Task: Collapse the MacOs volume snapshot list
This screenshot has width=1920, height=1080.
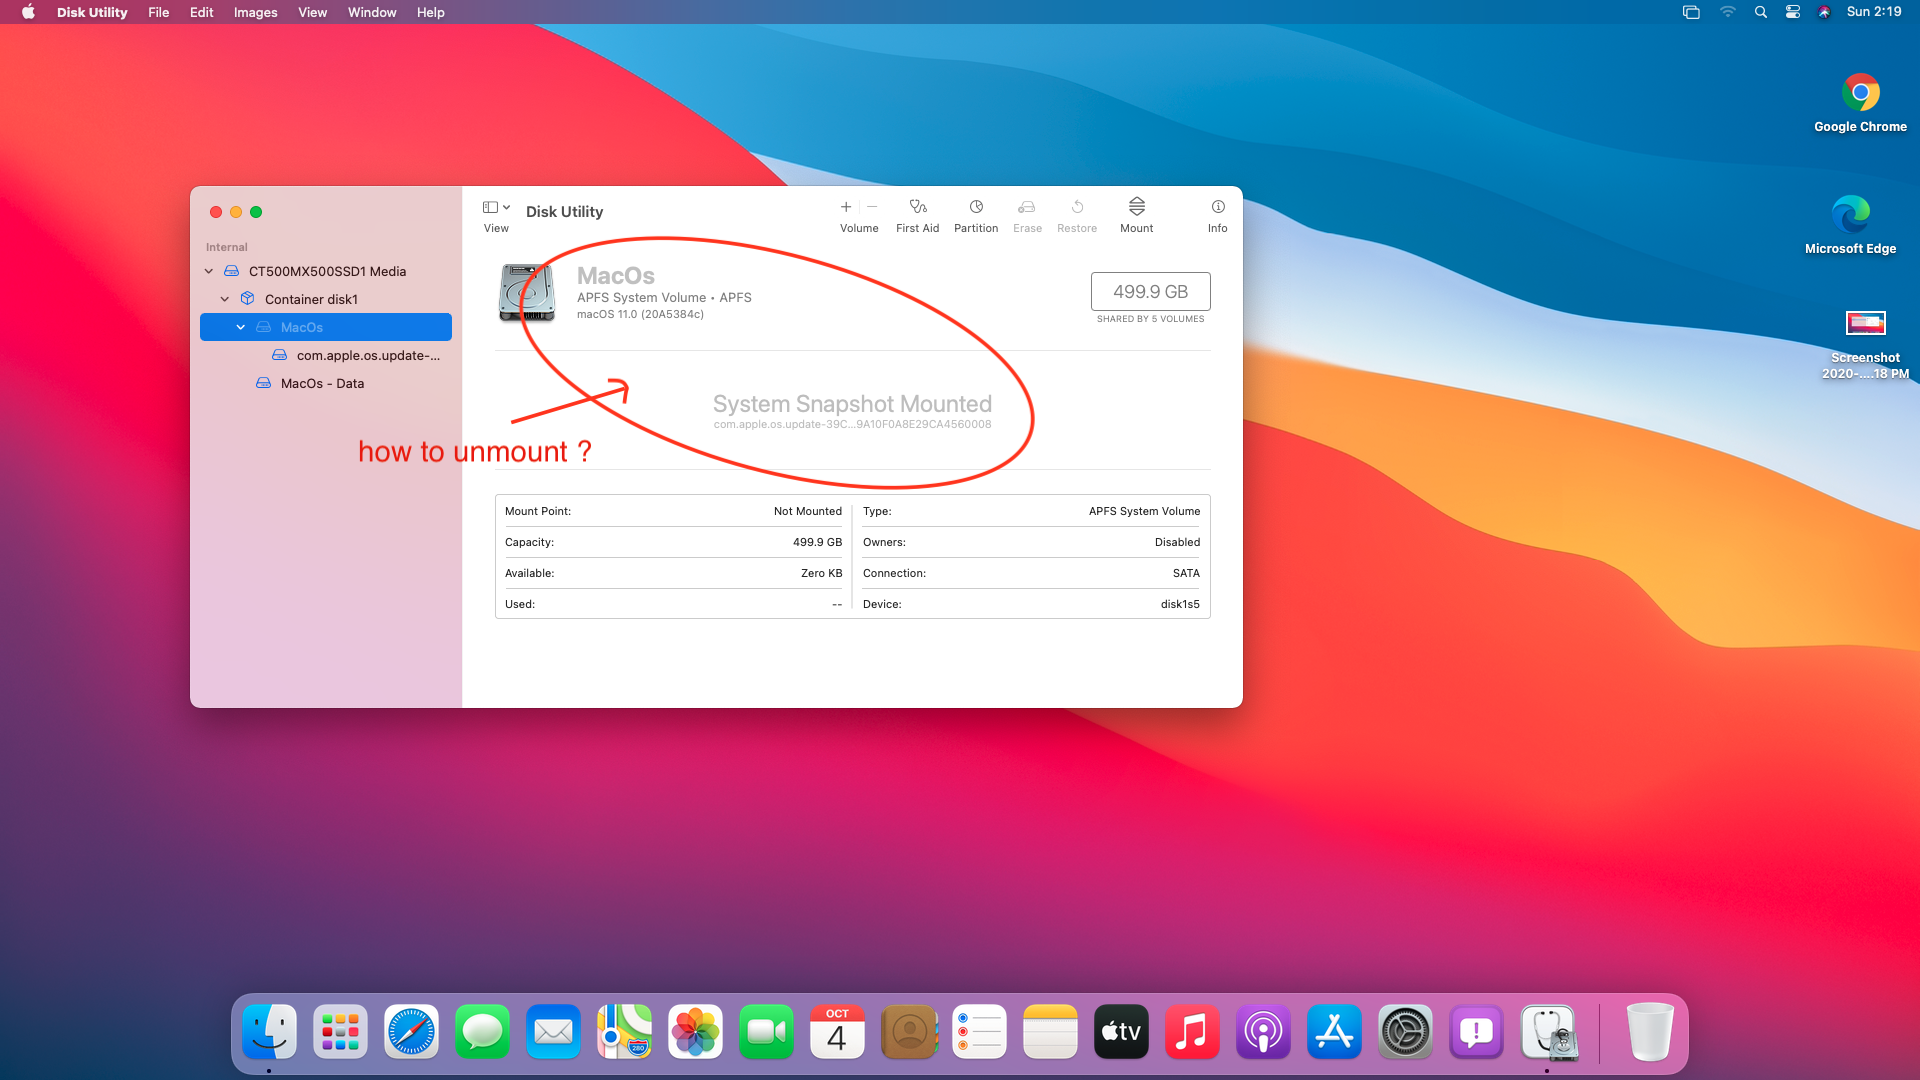Action: 241,327
